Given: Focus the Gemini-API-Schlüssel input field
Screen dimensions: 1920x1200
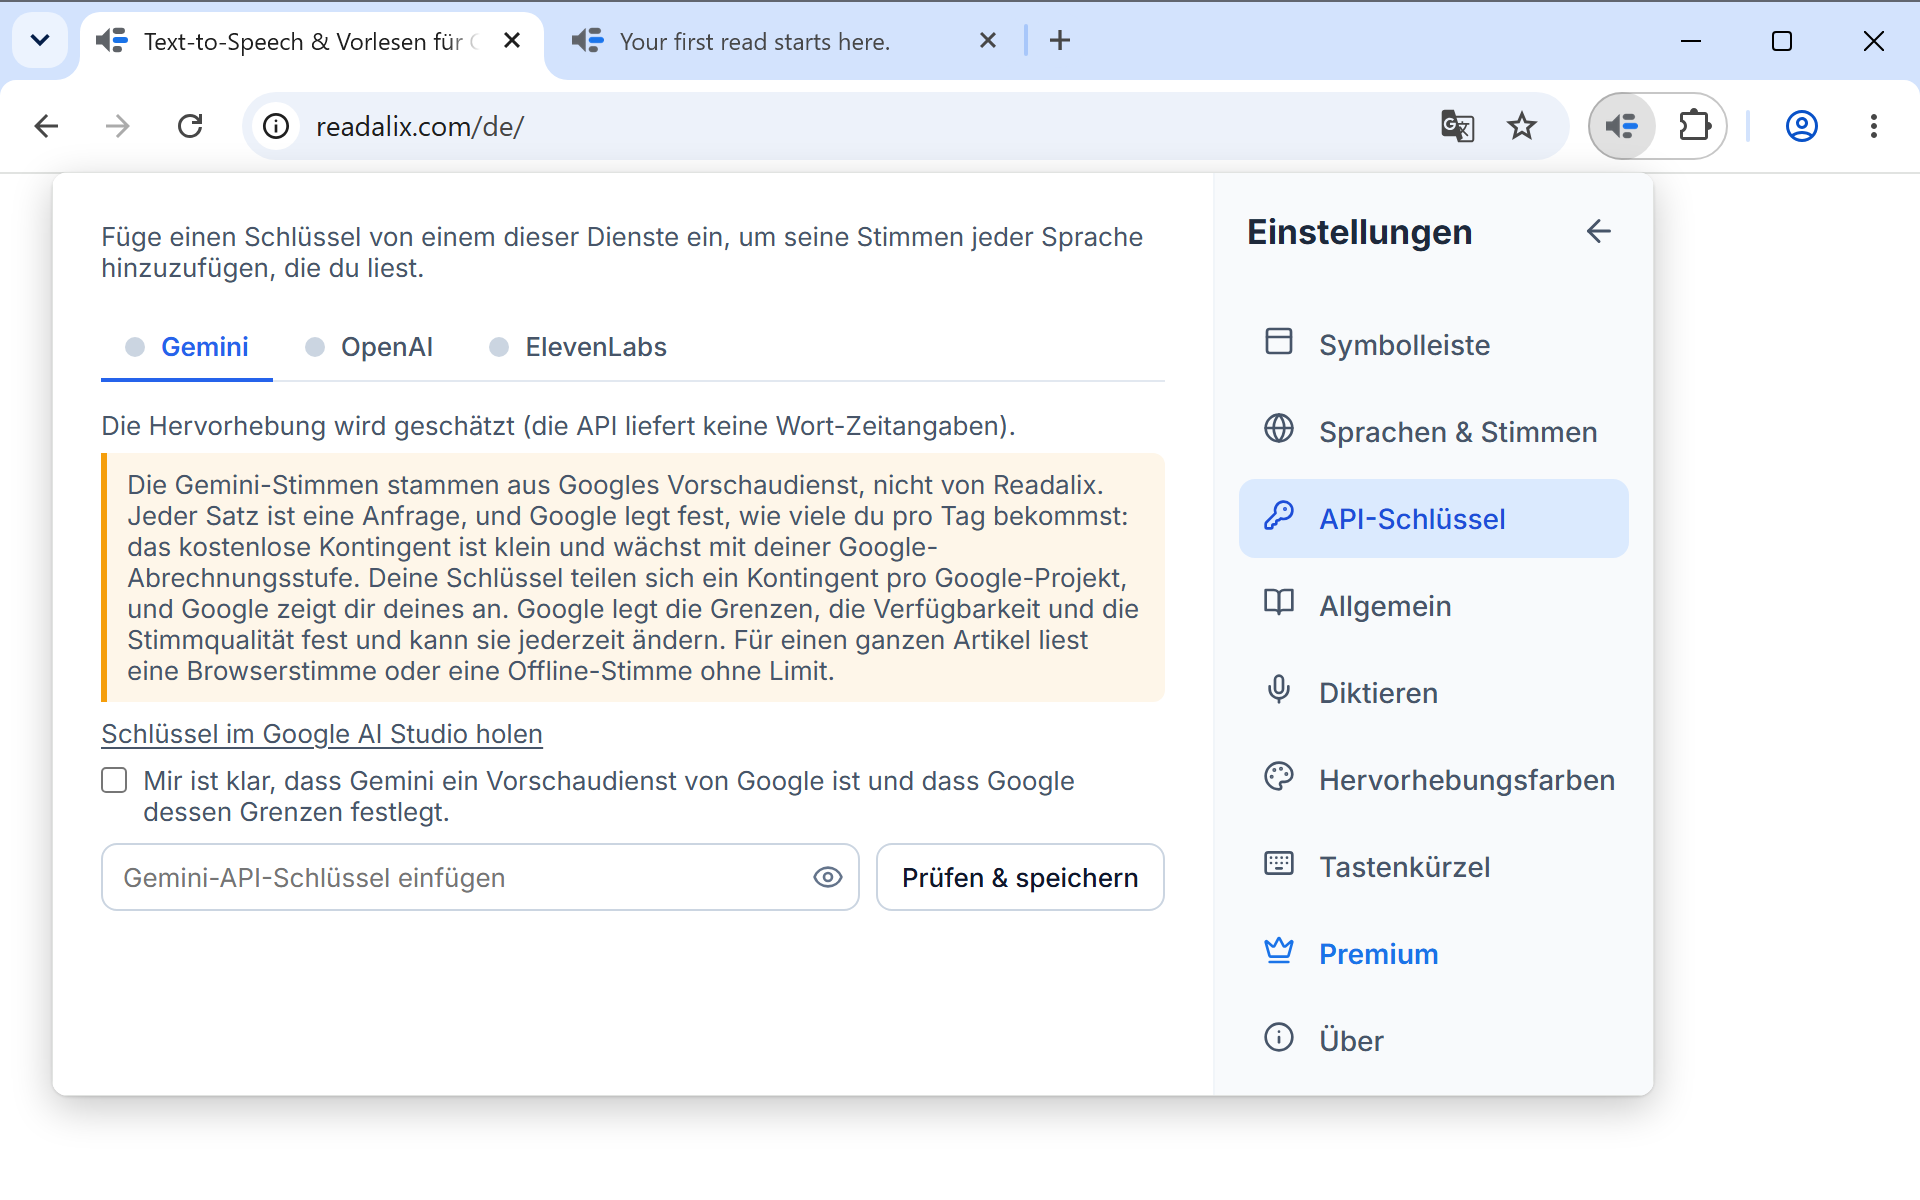Looking at the screenshot, I should pos(480,877).
